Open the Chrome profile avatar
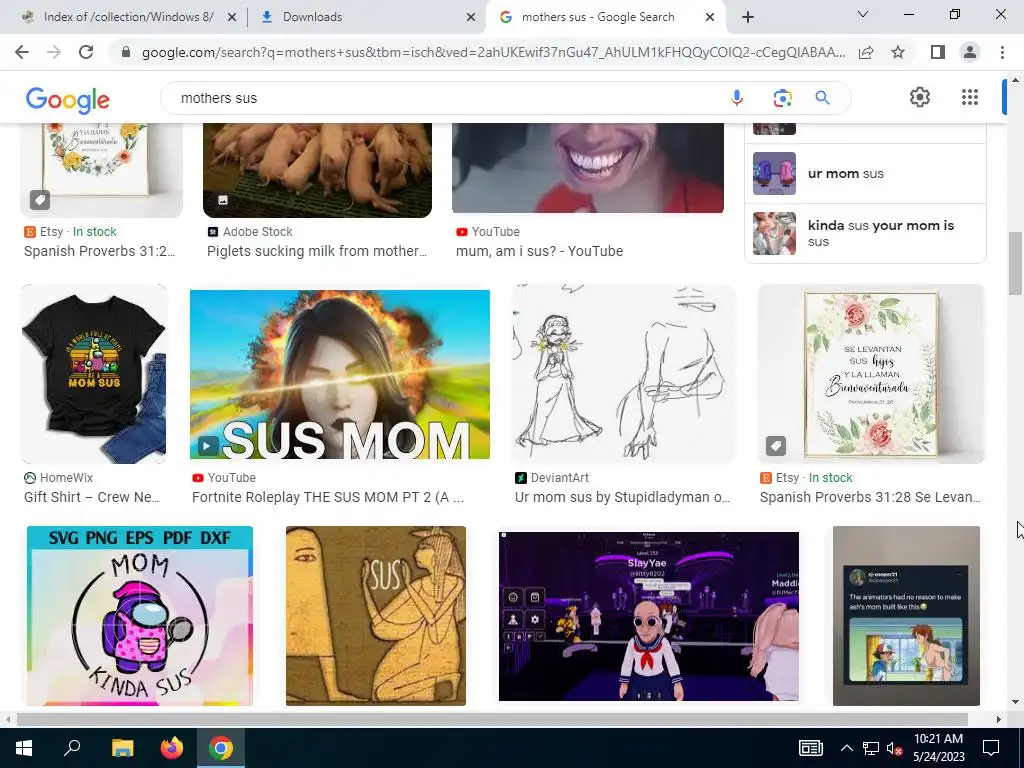Image resolution: width=1024 pixels, height=768 pixels. click(970, 52)
